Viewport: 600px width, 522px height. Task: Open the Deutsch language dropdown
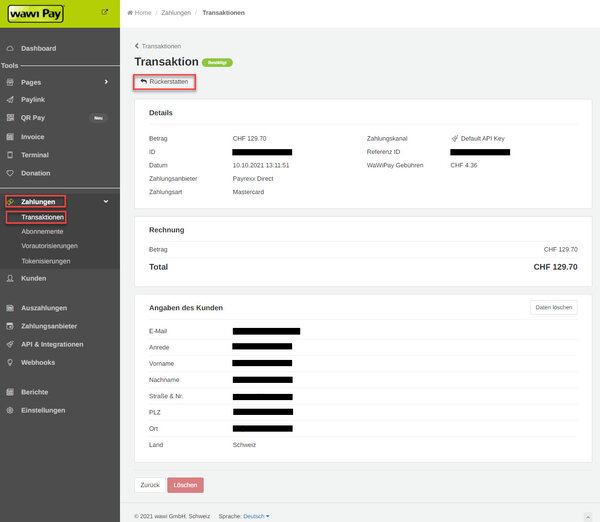tap(256, 516)
